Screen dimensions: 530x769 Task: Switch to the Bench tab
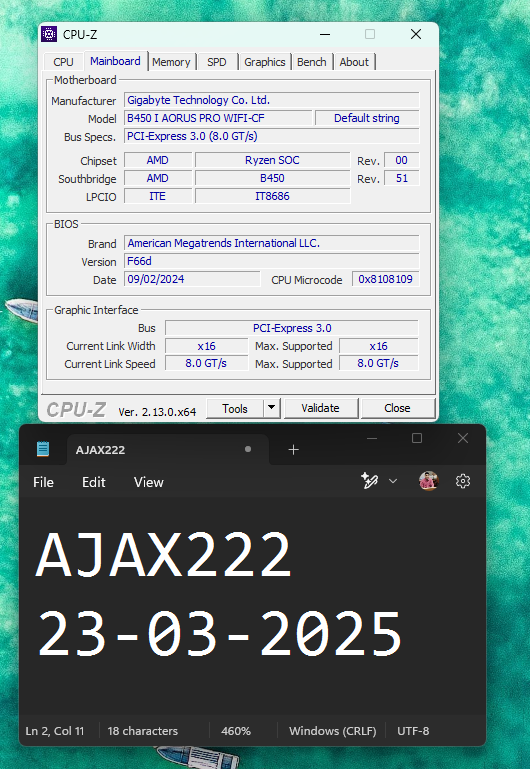(312, 62)
